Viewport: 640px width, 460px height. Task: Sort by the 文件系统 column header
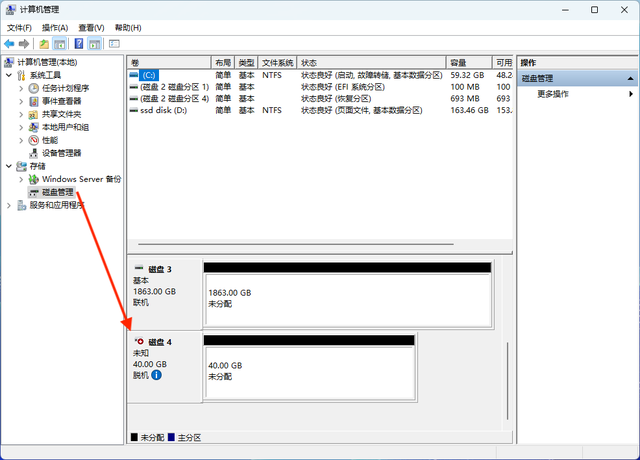coord(278,63)
